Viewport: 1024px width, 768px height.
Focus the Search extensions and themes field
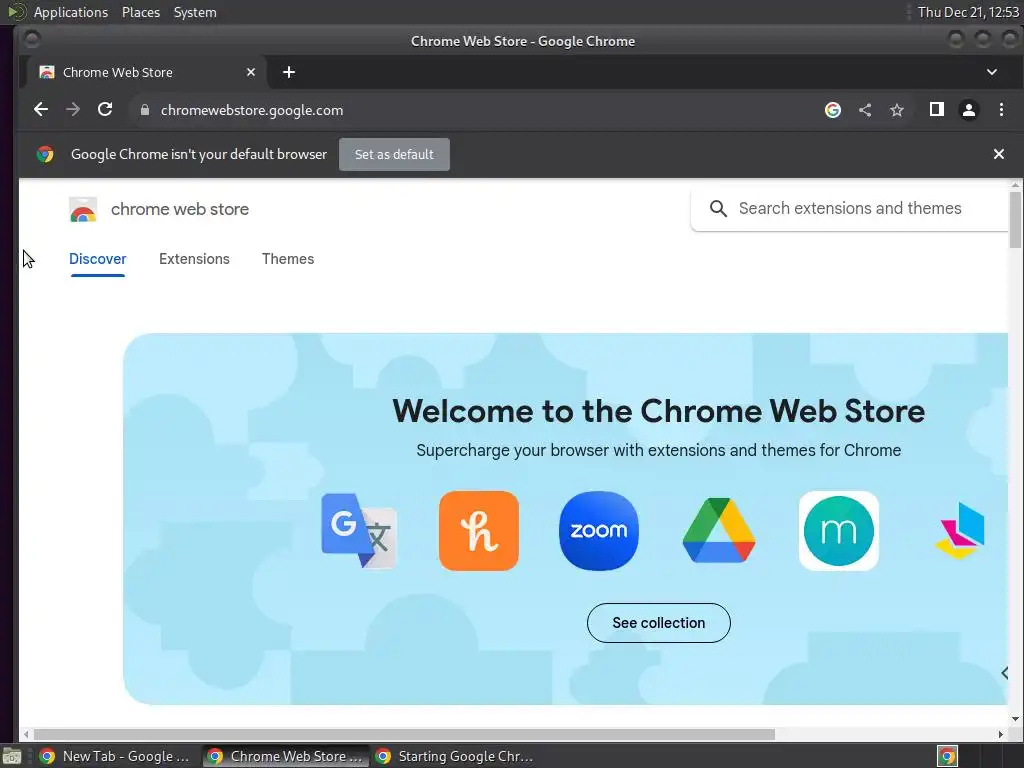850,208
